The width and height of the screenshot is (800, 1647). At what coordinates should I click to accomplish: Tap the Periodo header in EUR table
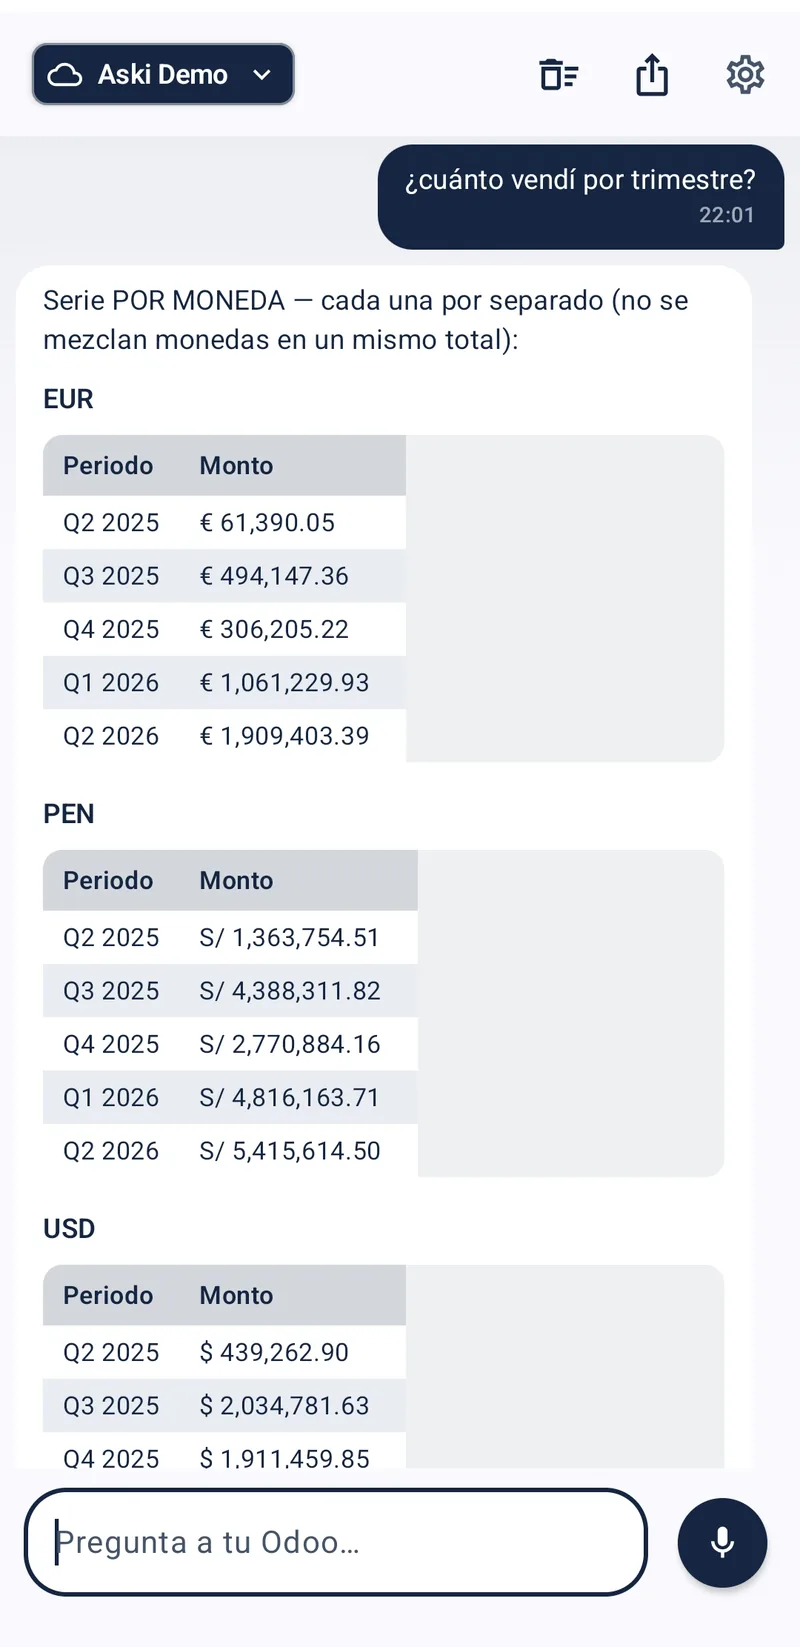(108, 466)
